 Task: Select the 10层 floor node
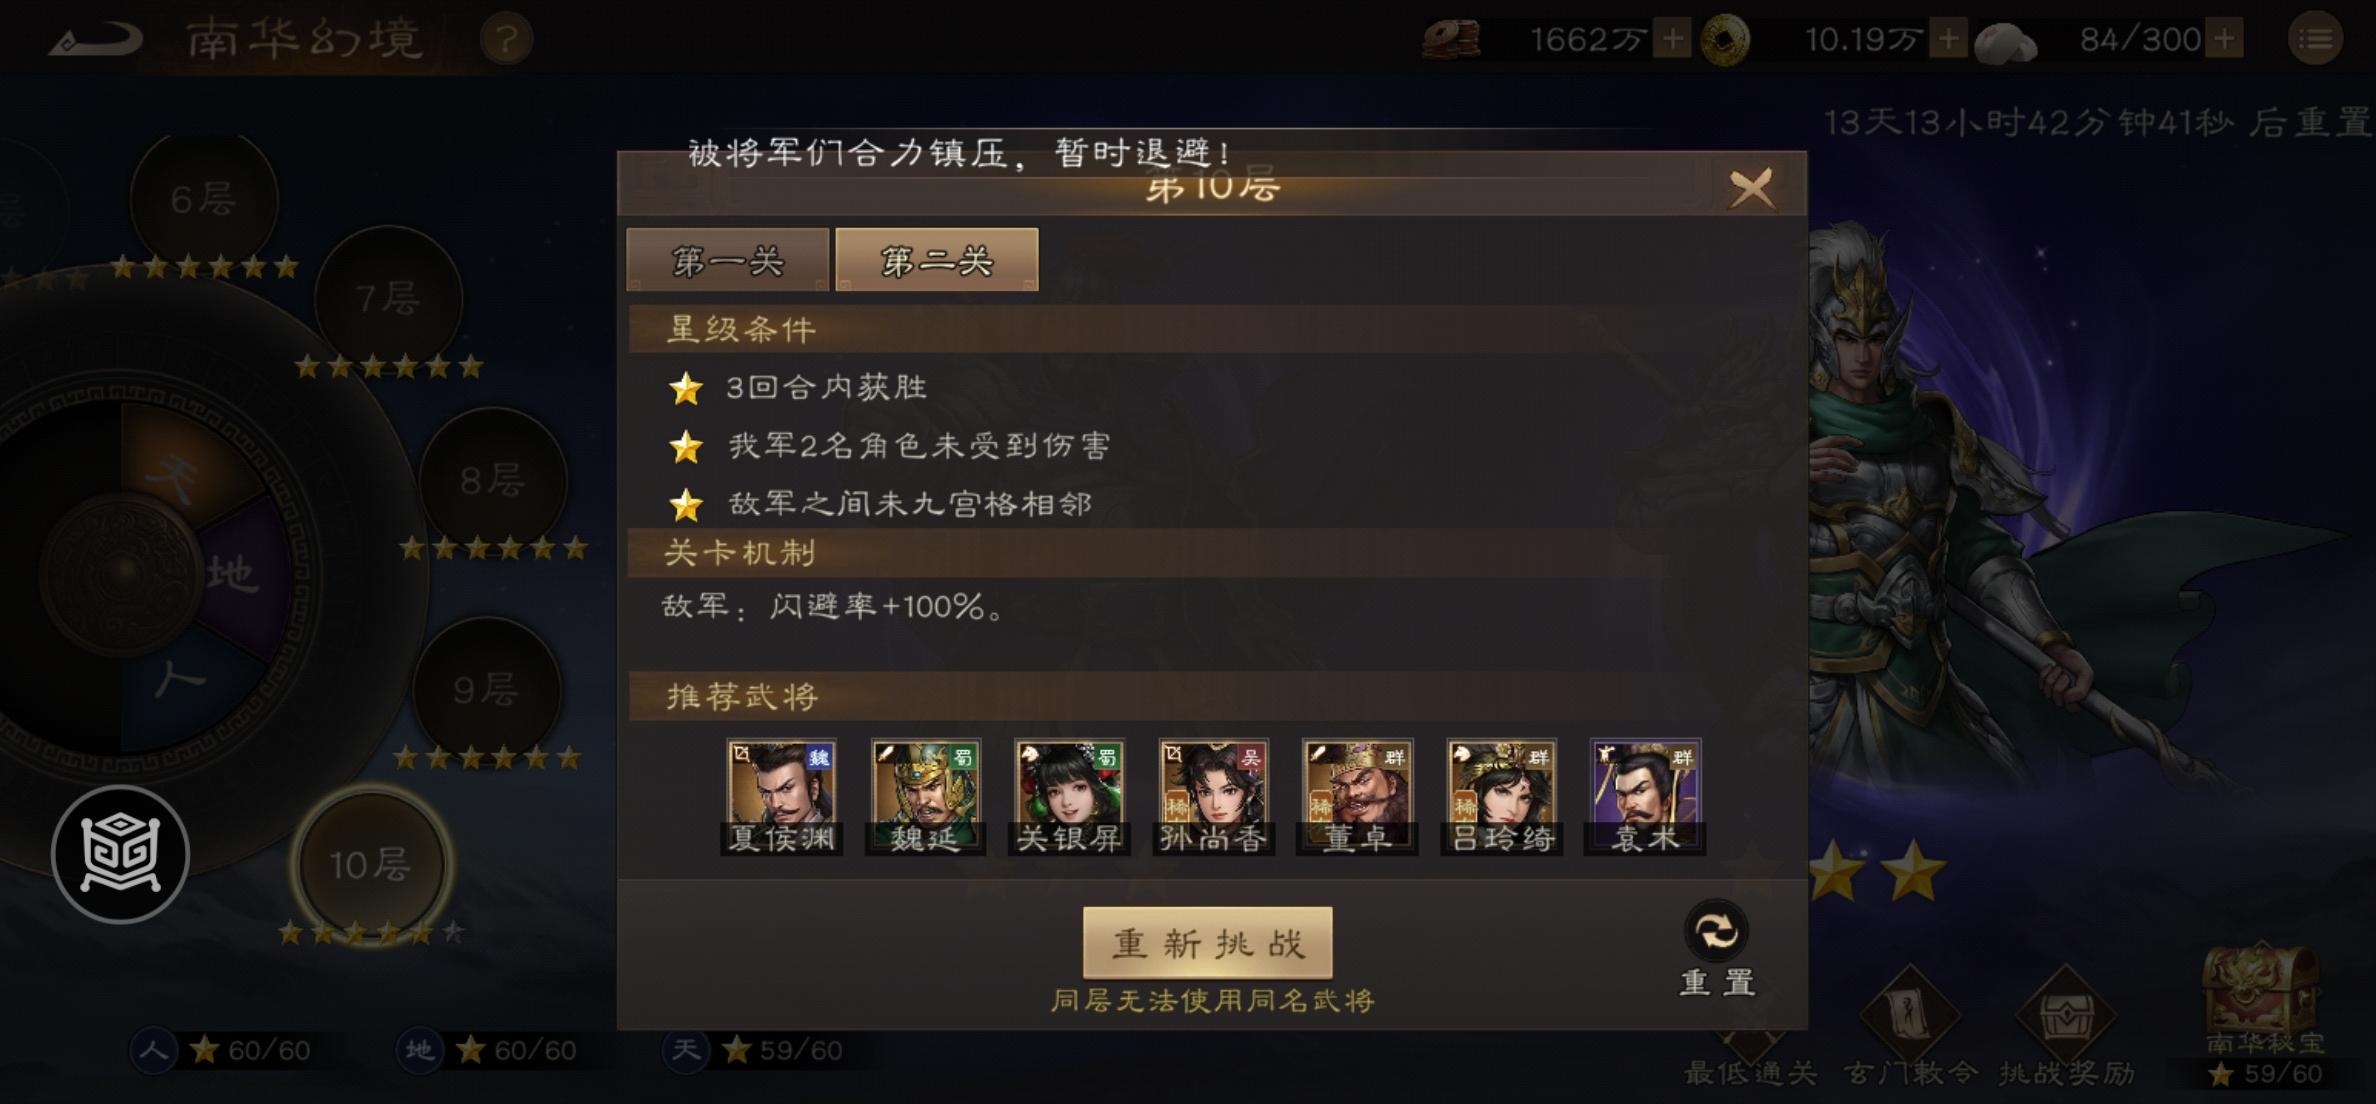(x=371, y=864)
